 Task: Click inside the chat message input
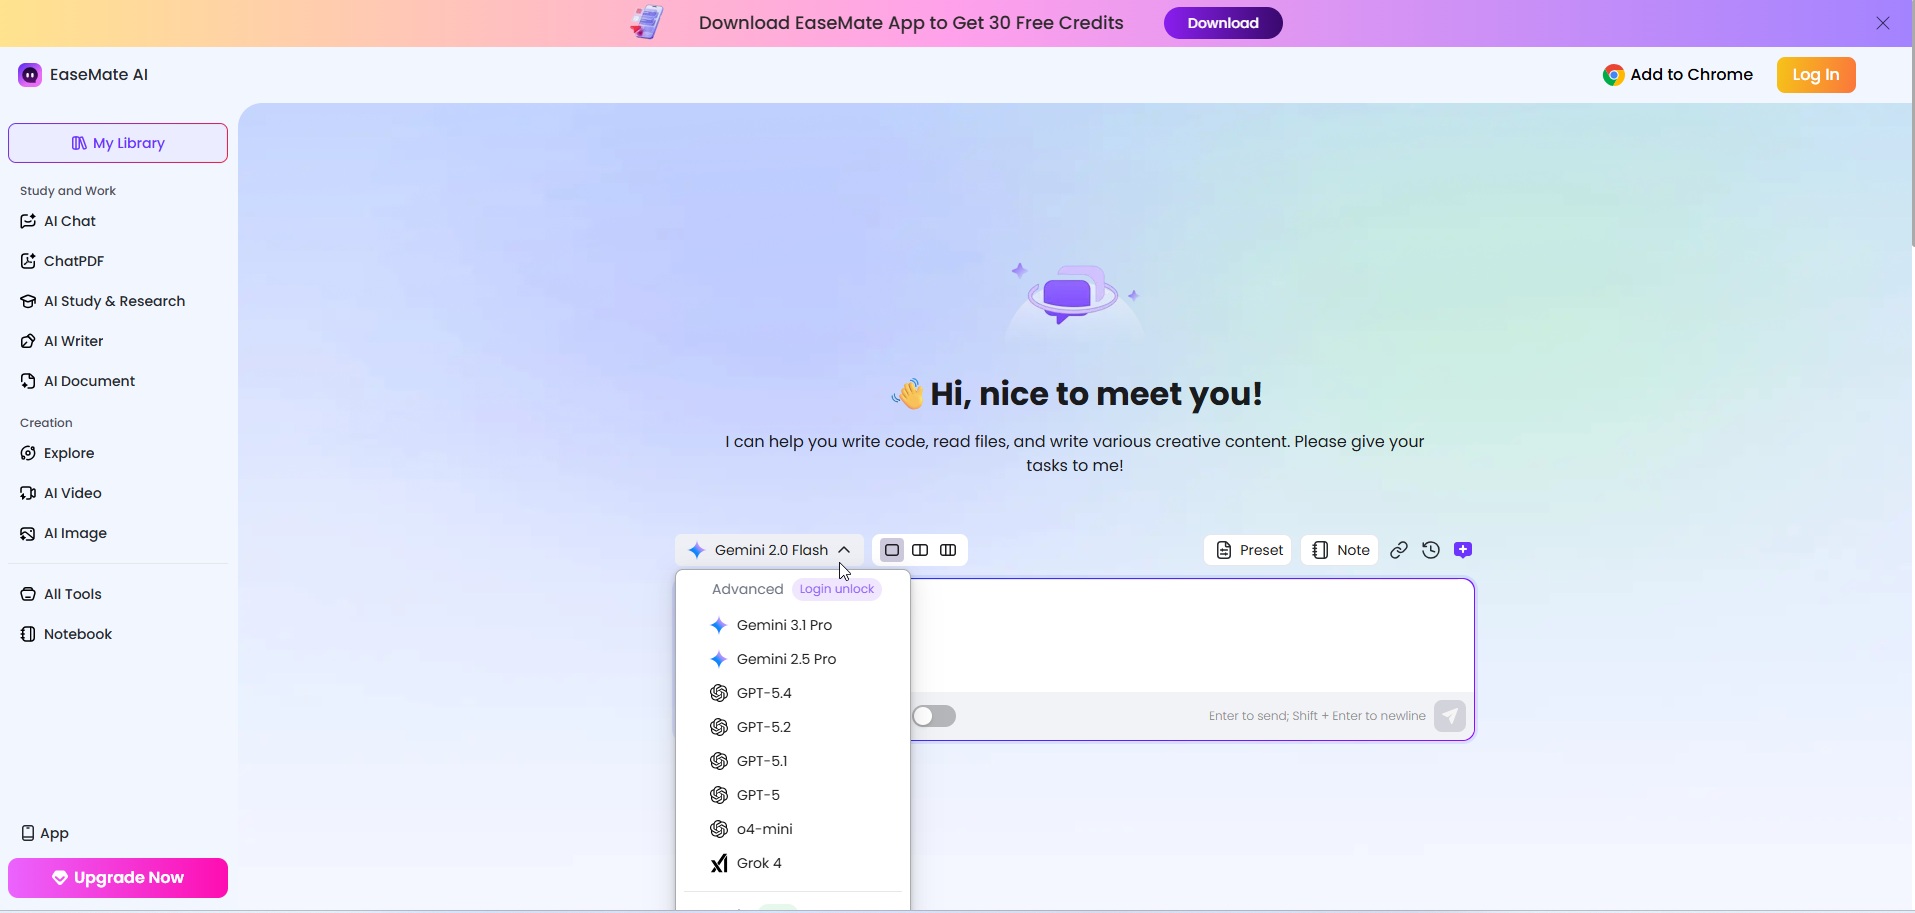coord(1192,636)
